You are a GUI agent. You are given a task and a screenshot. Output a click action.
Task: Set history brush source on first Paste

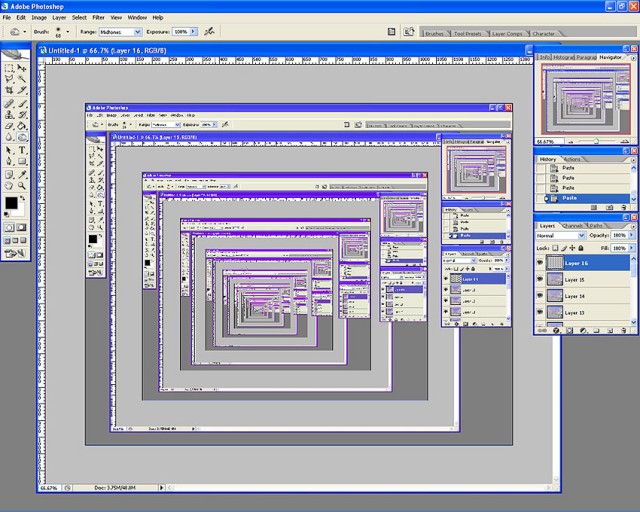point(541,168)
